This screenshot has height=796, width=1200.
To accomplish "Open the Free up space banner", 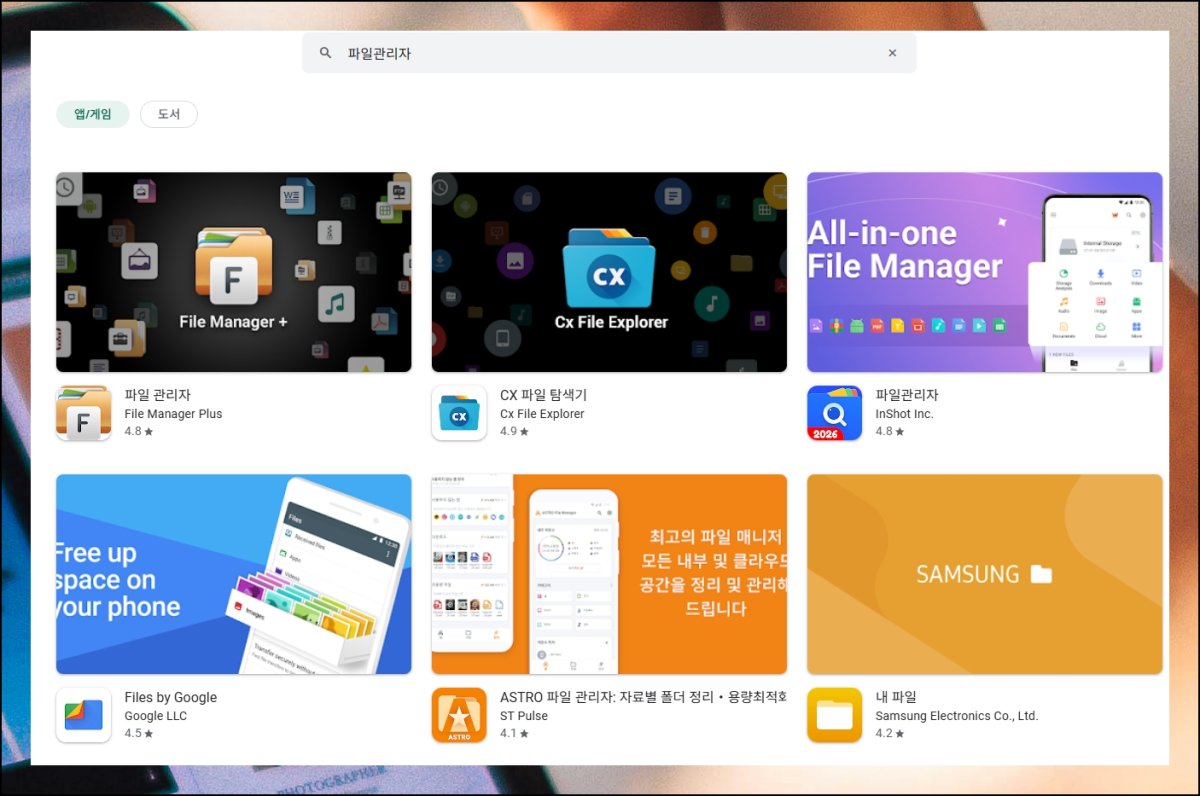I will click(x=233, y=574).
